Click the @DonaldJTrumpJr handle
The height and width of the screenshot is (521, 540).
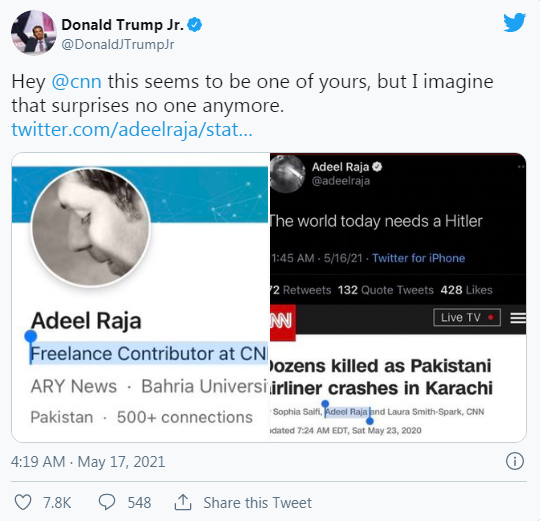[117, 45]
